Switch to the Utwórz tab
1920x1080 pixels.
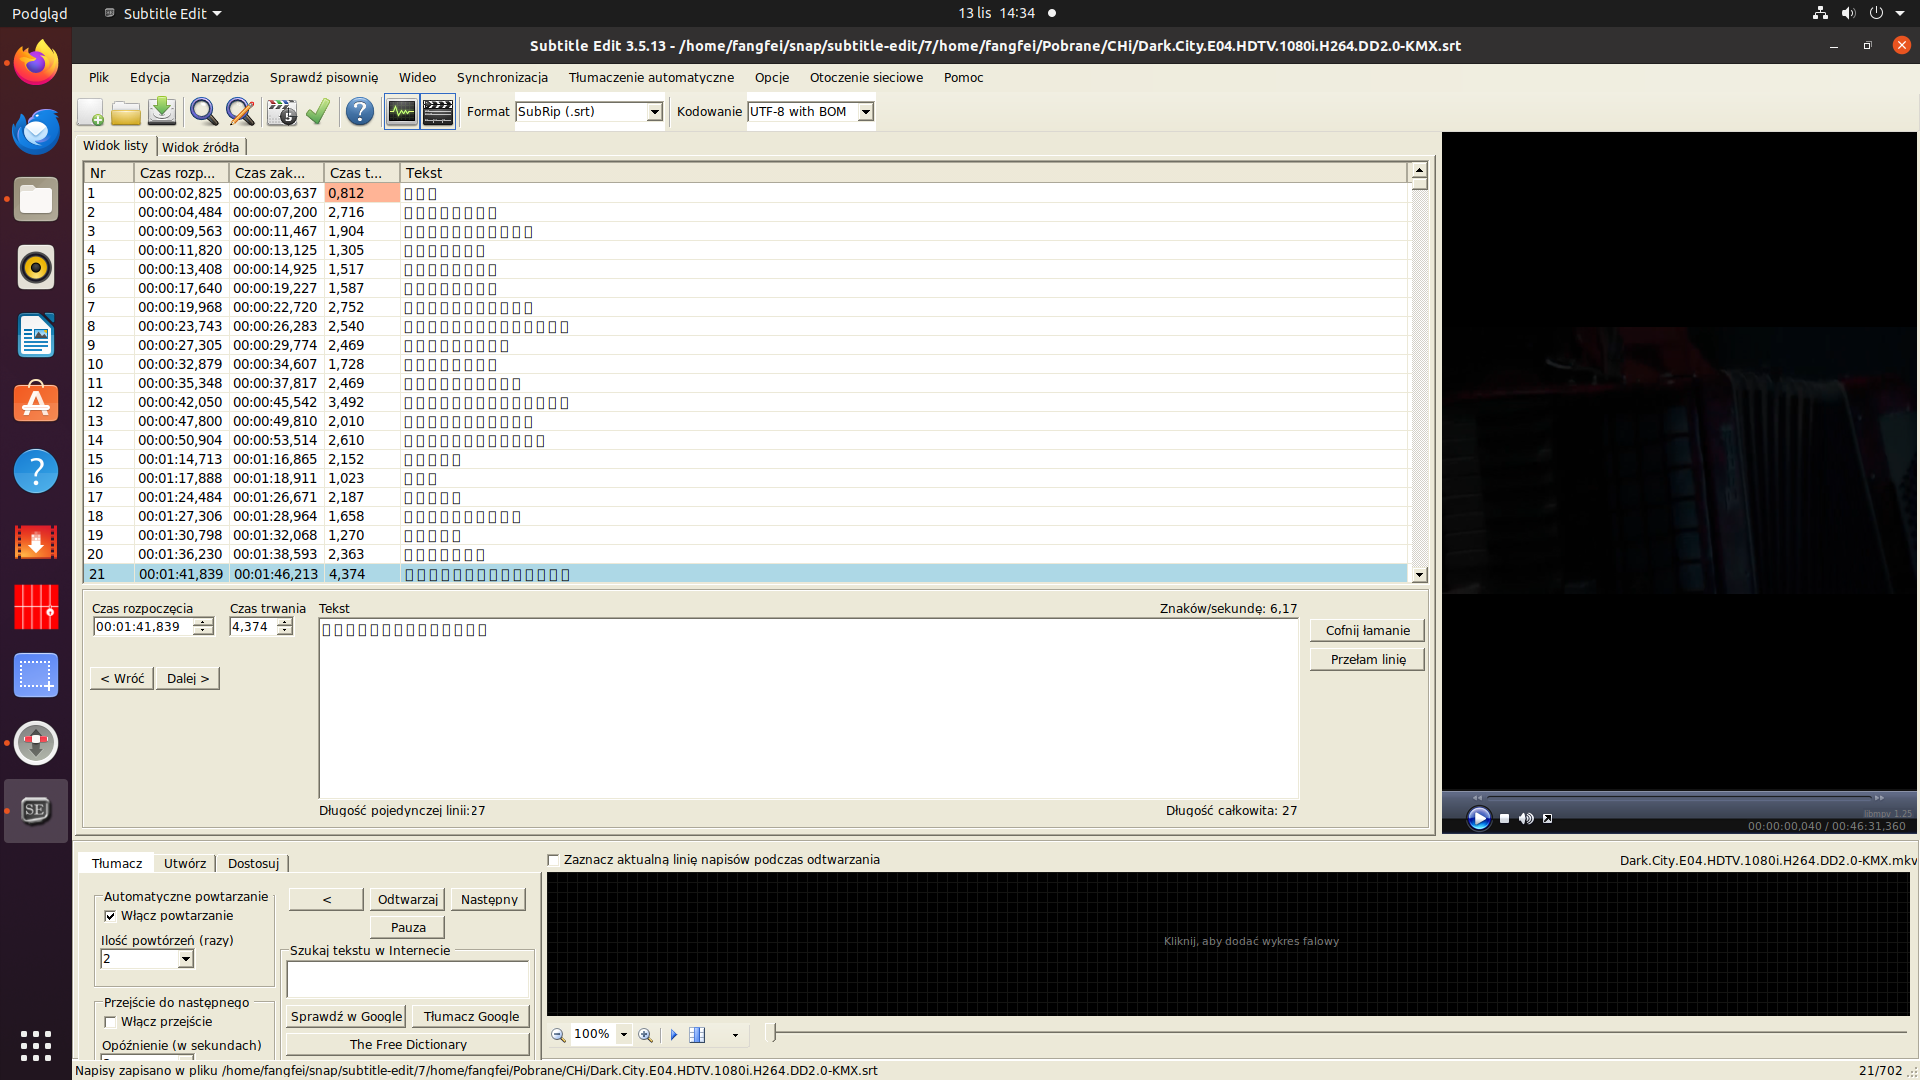coord(185,863)
